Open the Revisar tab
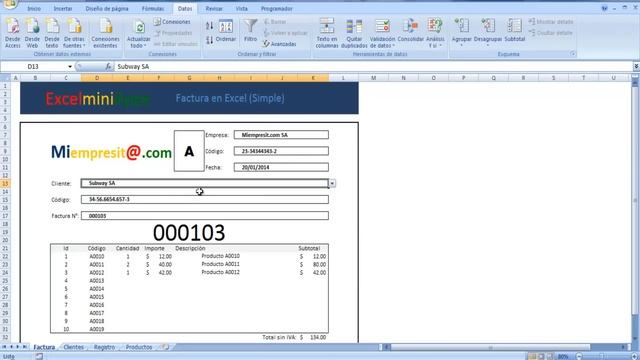This screenshot has height=360, width=640. tap(214, 9)
